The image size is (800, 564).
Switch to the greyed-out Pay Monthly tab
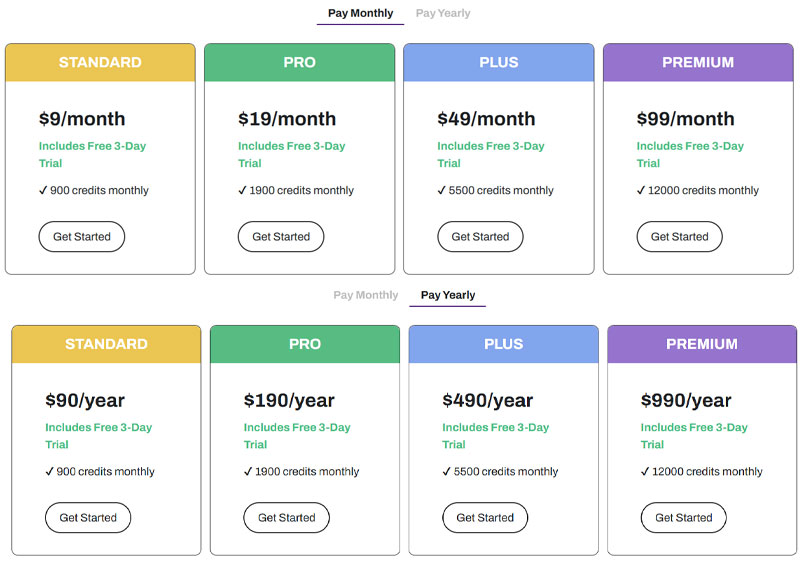(x=365, y=296)
